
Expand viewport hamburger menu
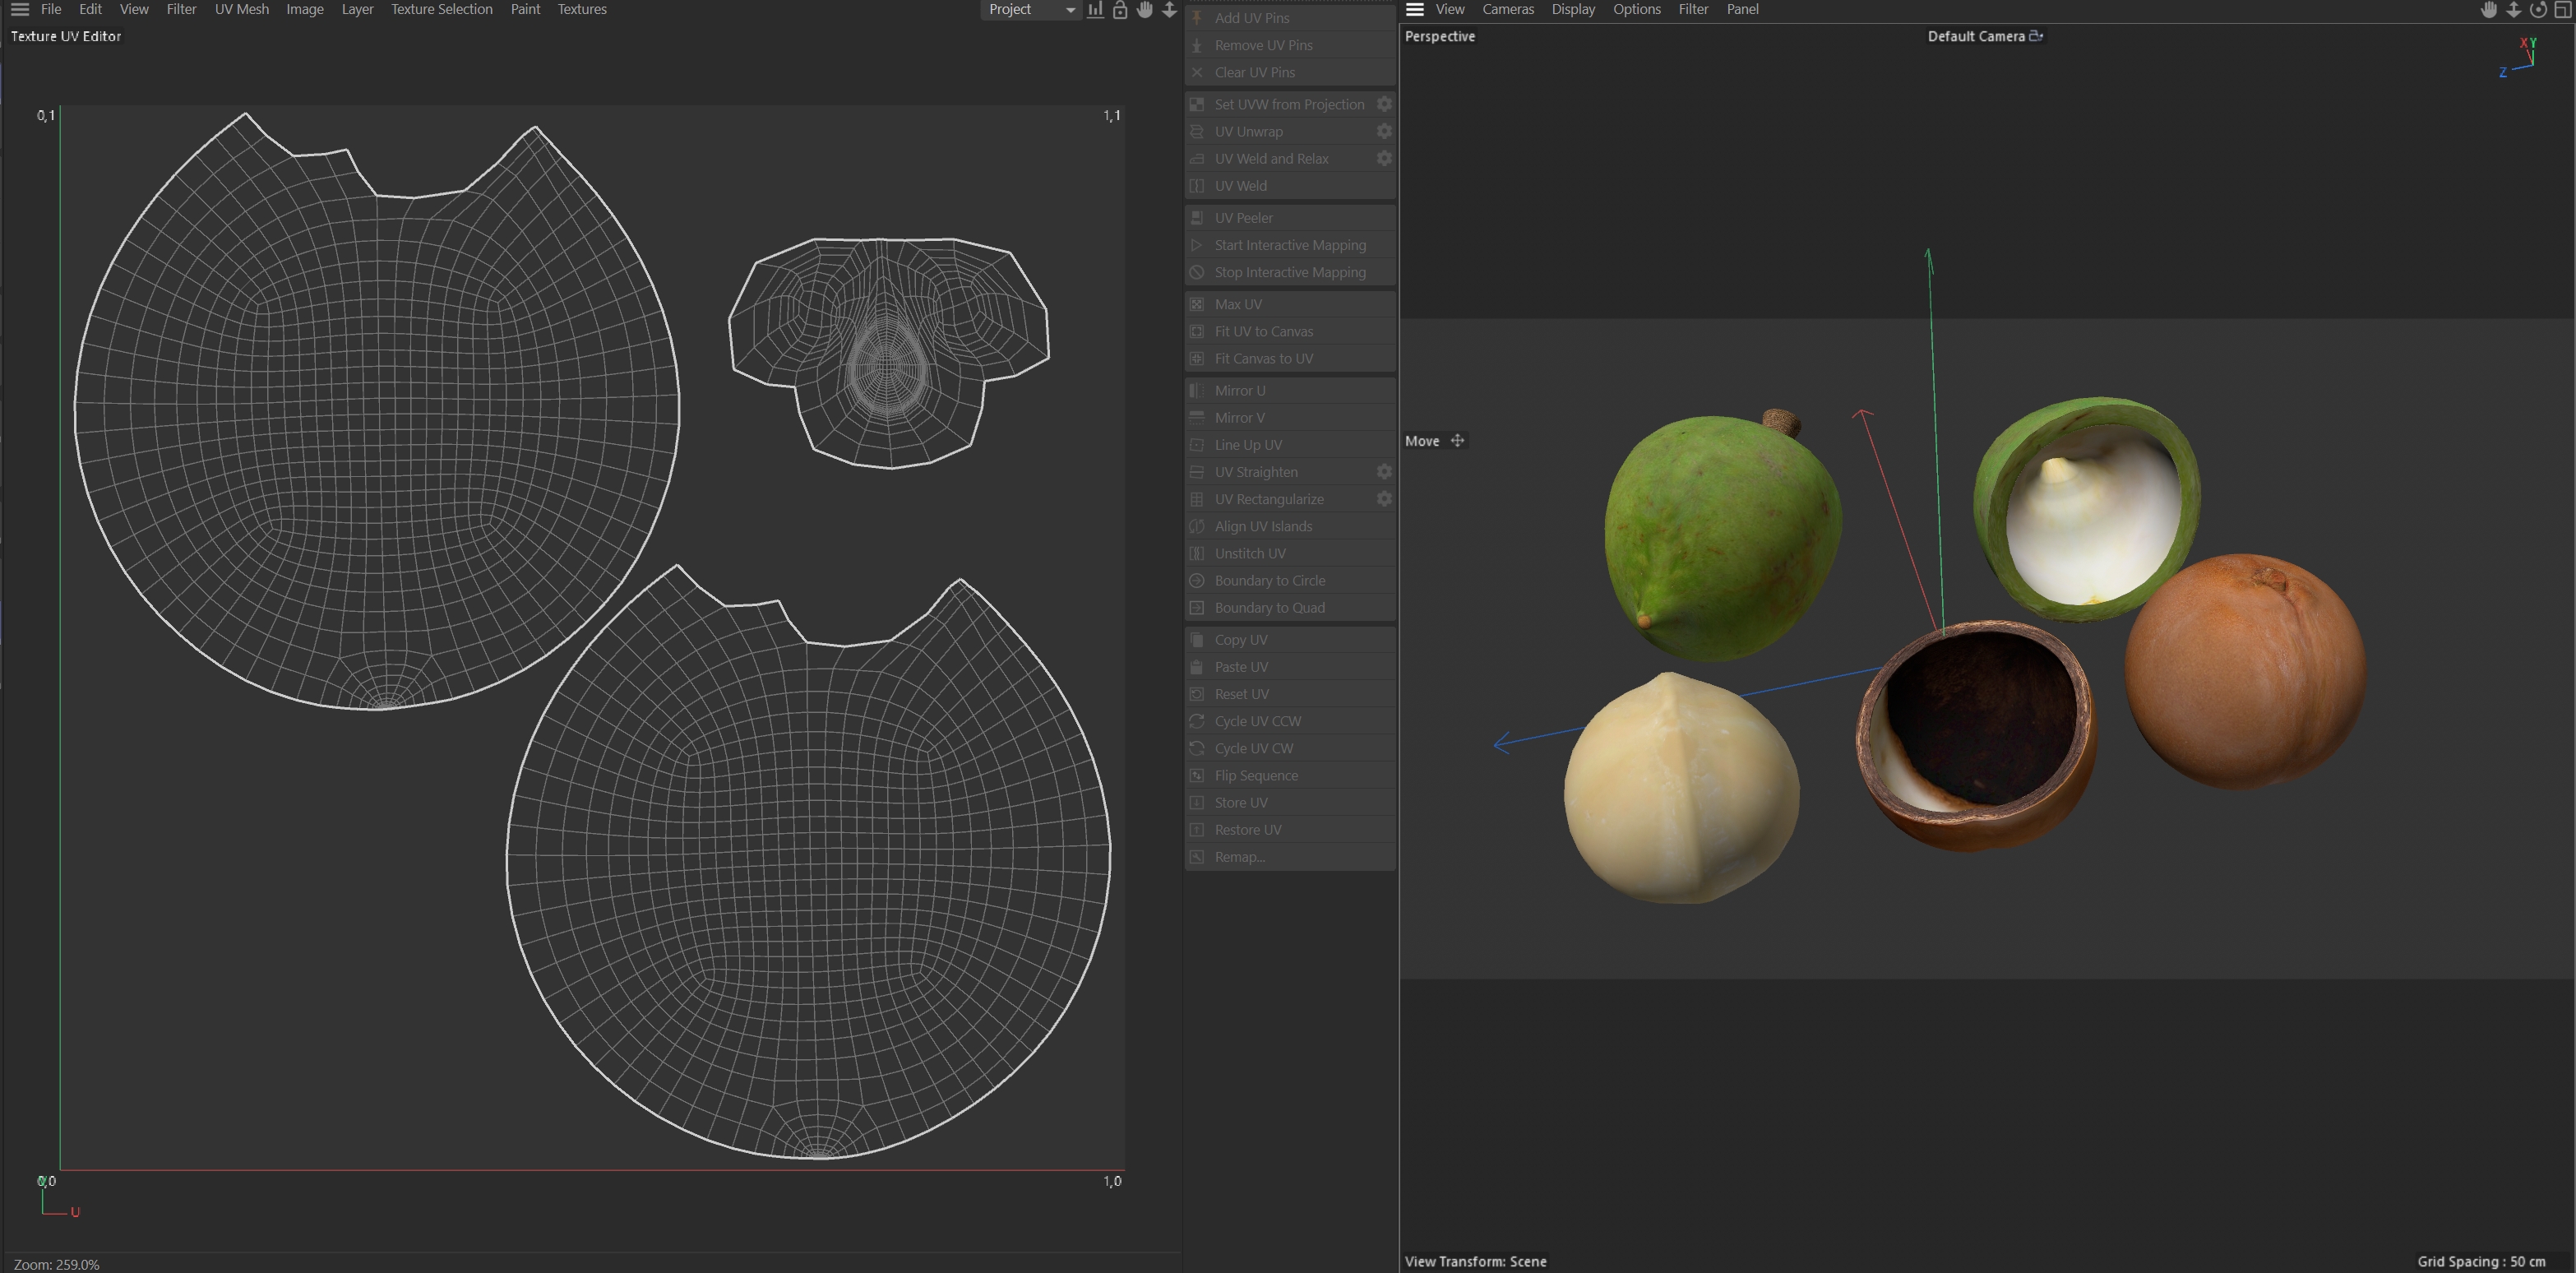click(1414, 9)
